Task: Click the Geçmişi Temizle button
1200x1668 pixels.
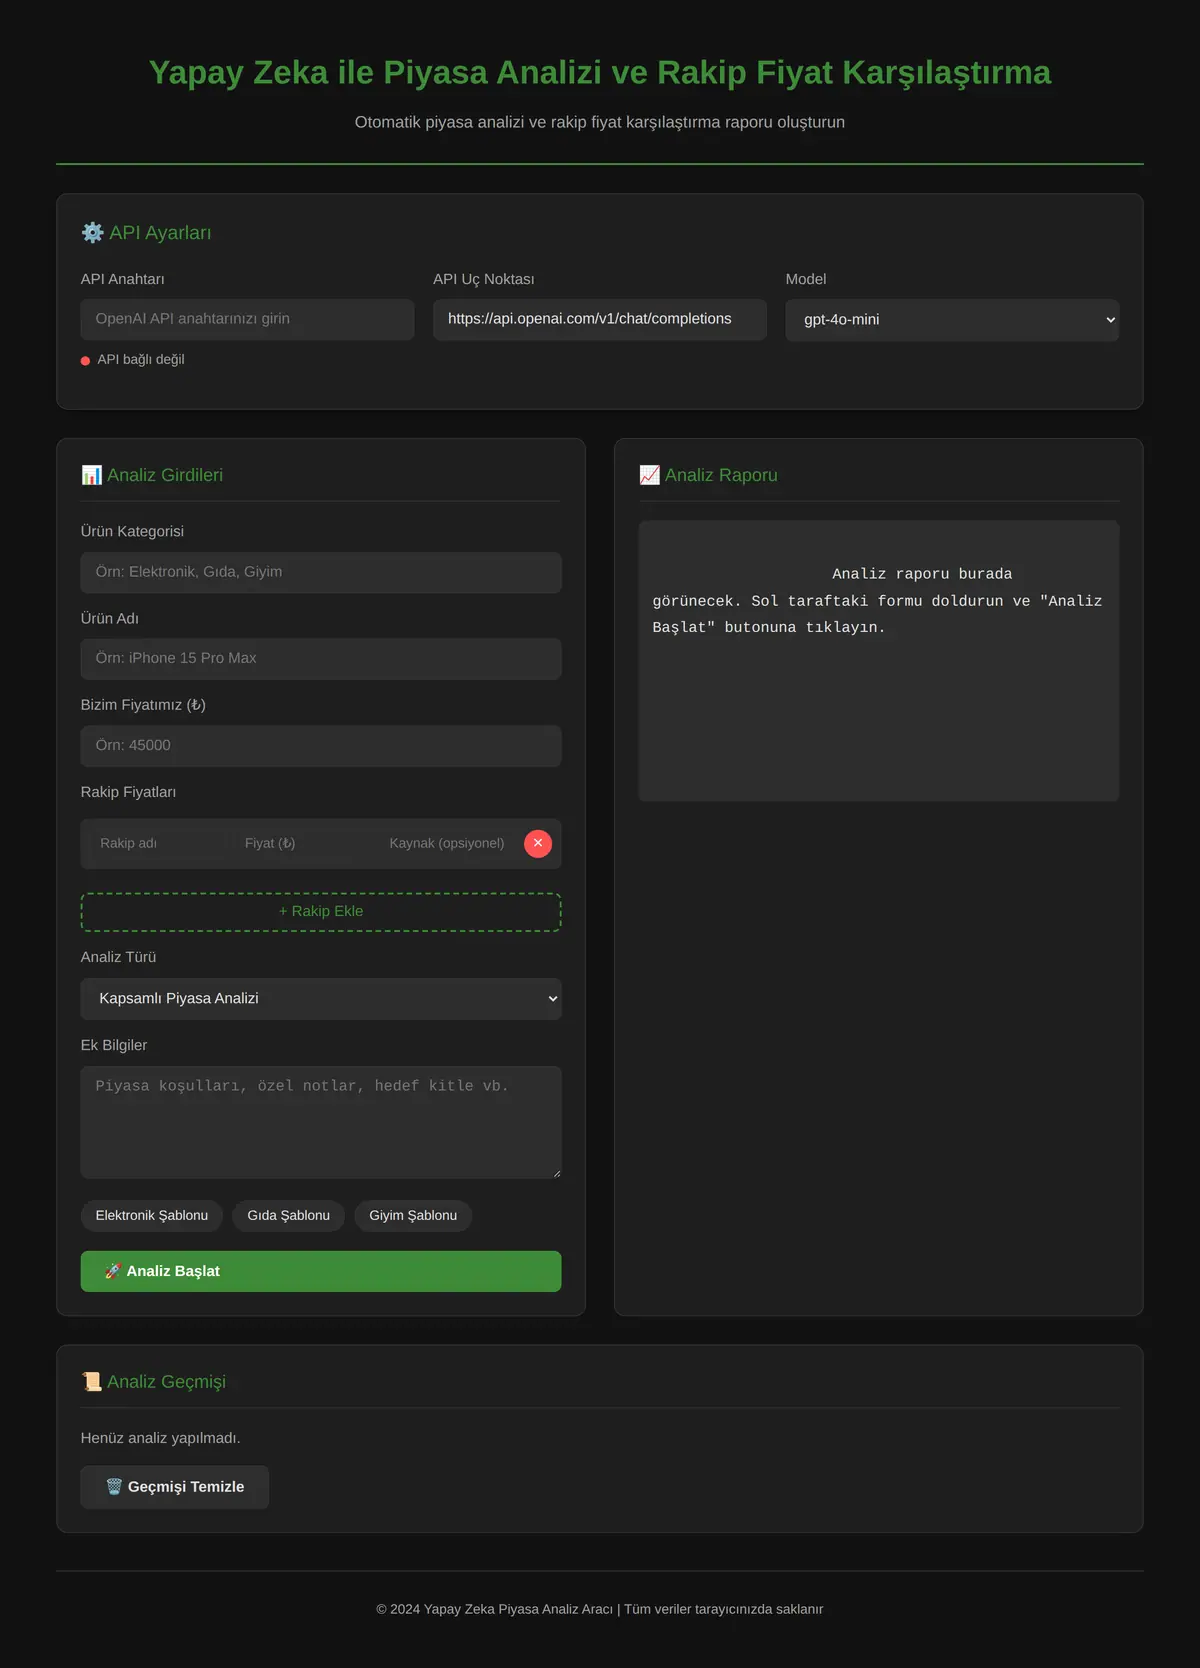Action: (x=175, y=1487)
